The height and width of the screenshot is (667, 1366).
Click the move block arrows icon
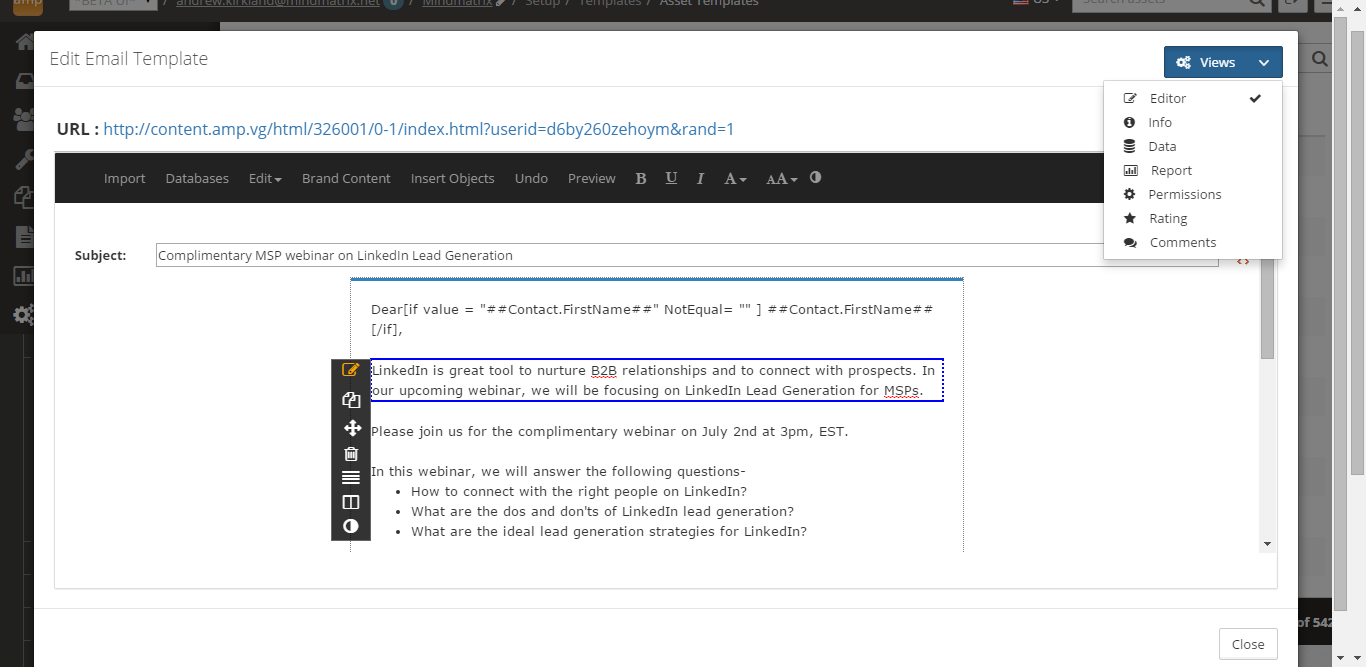[352, 428]
